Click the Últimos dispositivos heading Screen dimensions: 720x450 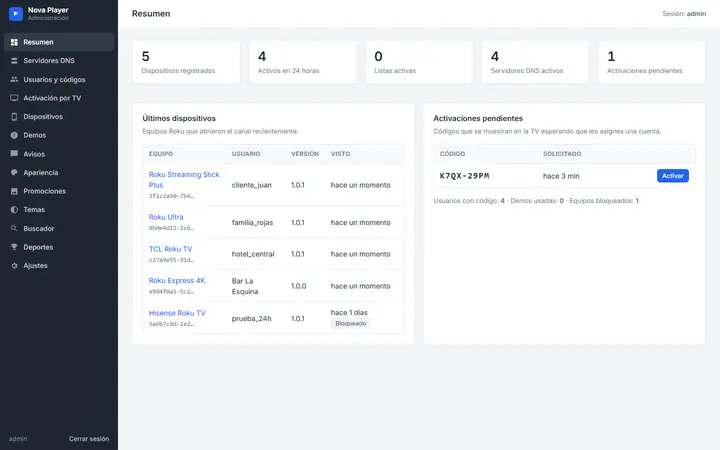(x=179, y=118)
